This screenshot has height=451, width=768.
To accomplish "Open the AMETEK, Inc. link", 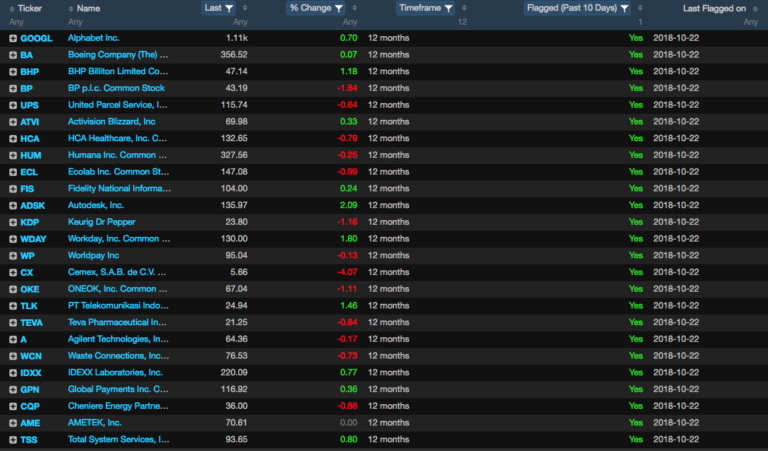I will (x=95, y=423).
